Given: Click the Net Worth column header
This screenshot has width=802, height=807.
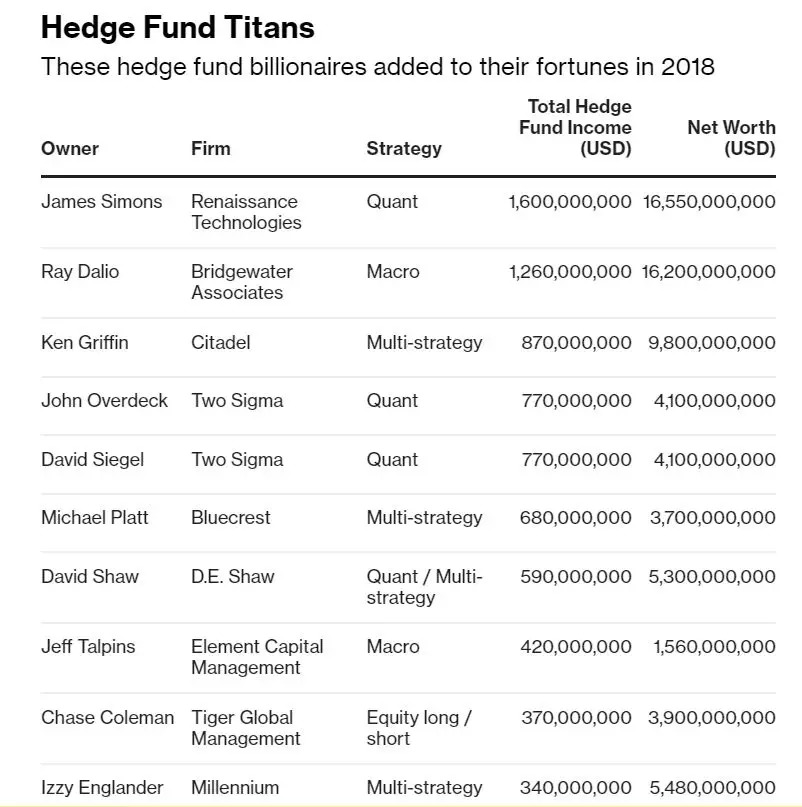Looking at the screenshot, I should (x=731, y=138).
